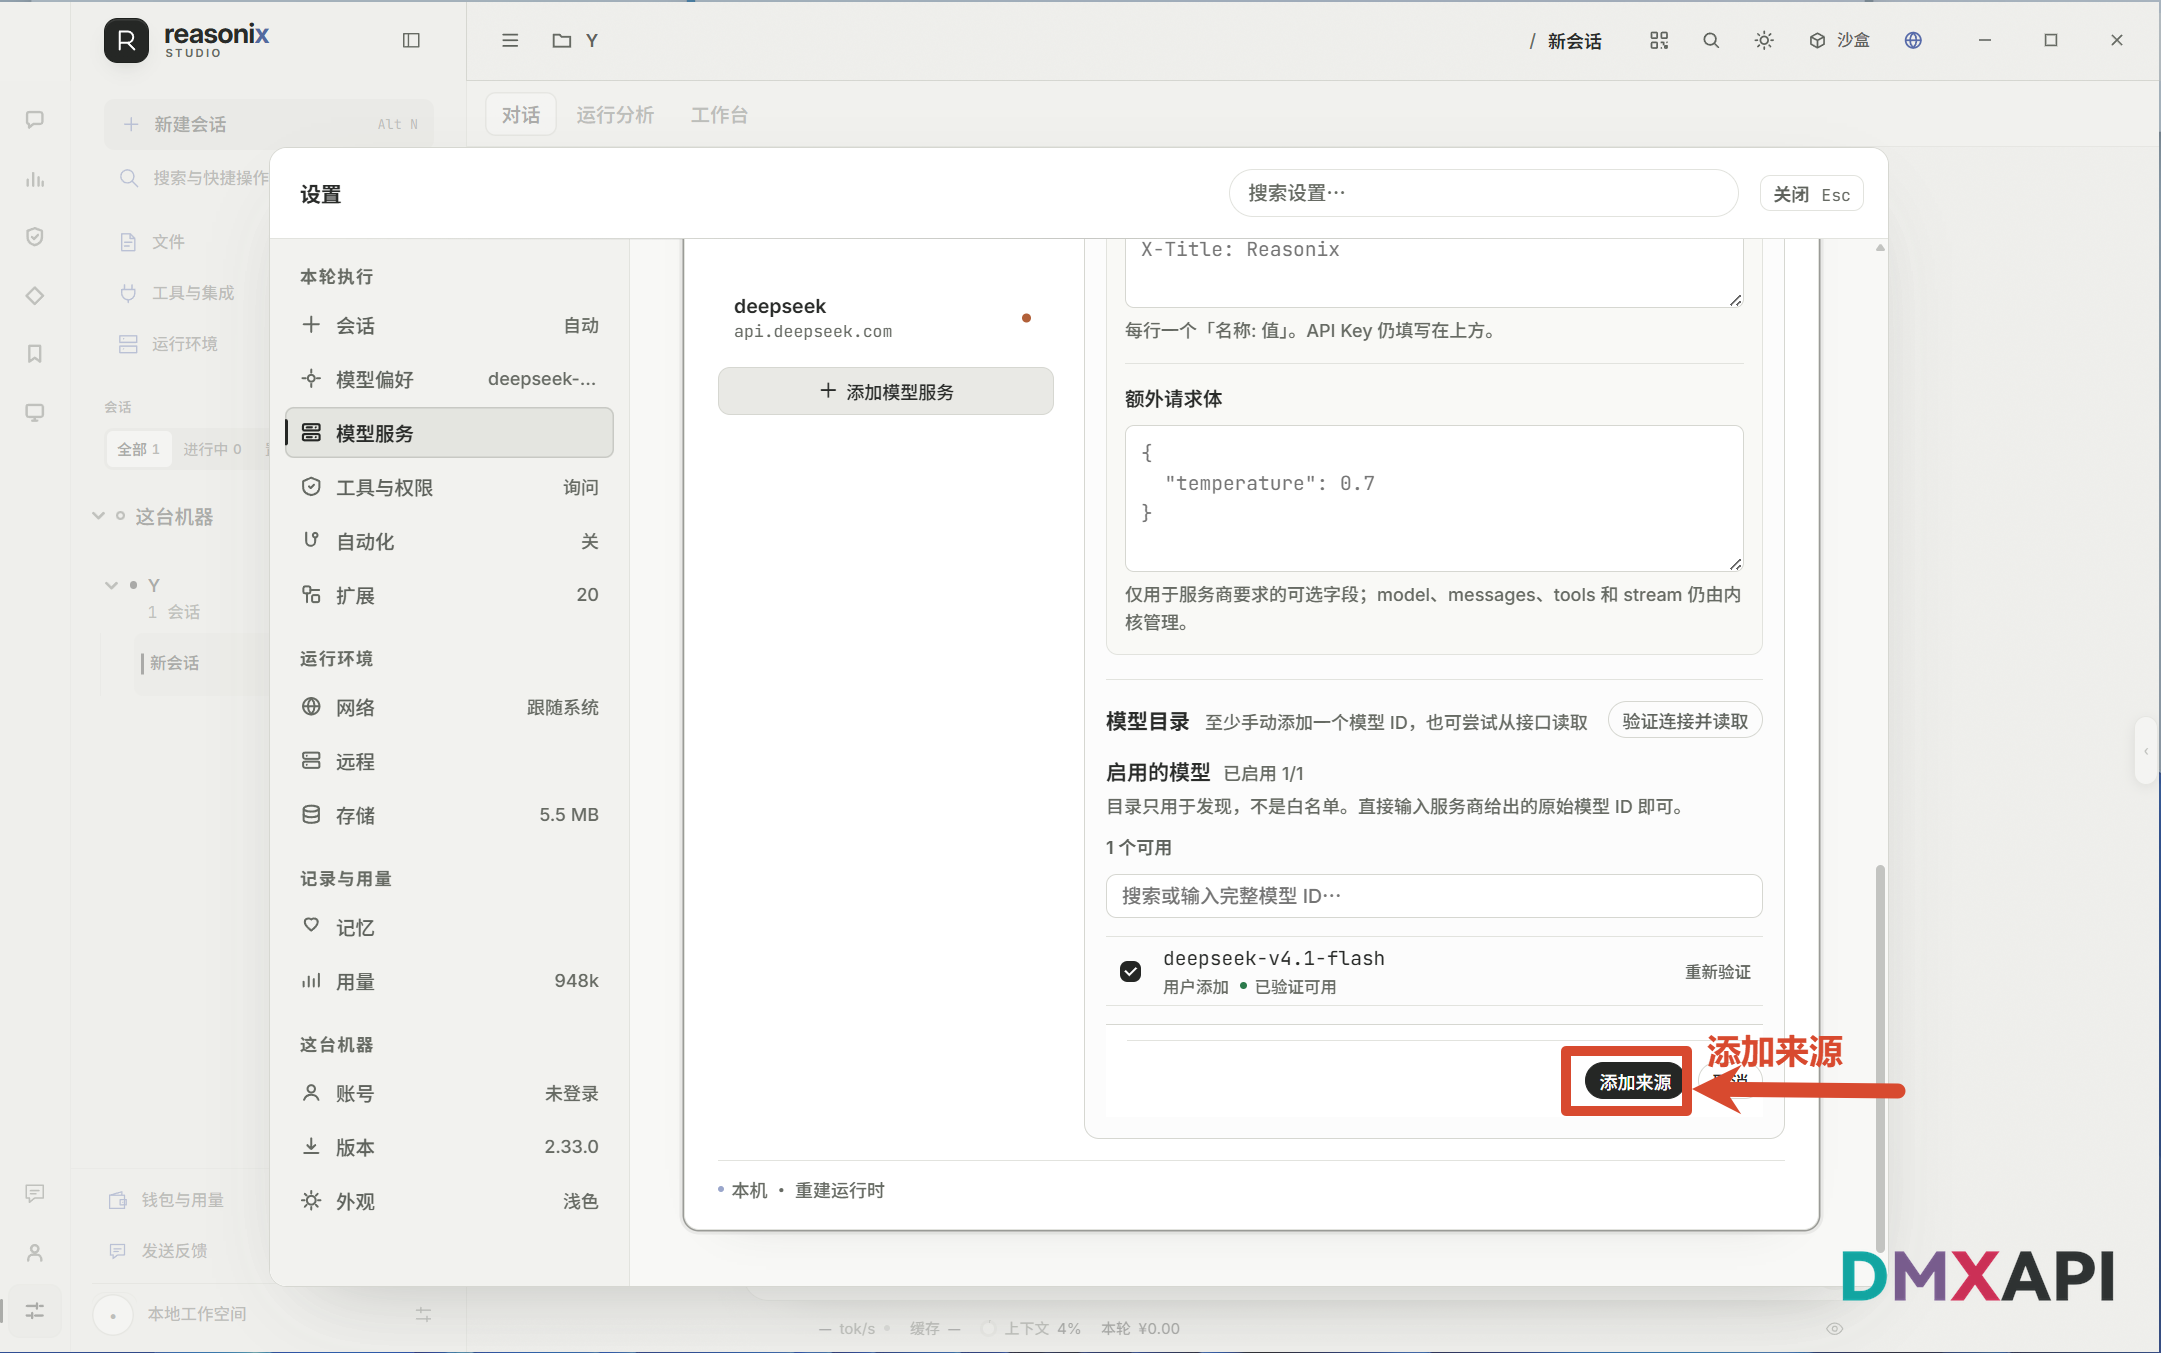Open the search magnifier icon in top bar
The height and width of the screenshot is (1353, 2161).
coord(1711,40)
